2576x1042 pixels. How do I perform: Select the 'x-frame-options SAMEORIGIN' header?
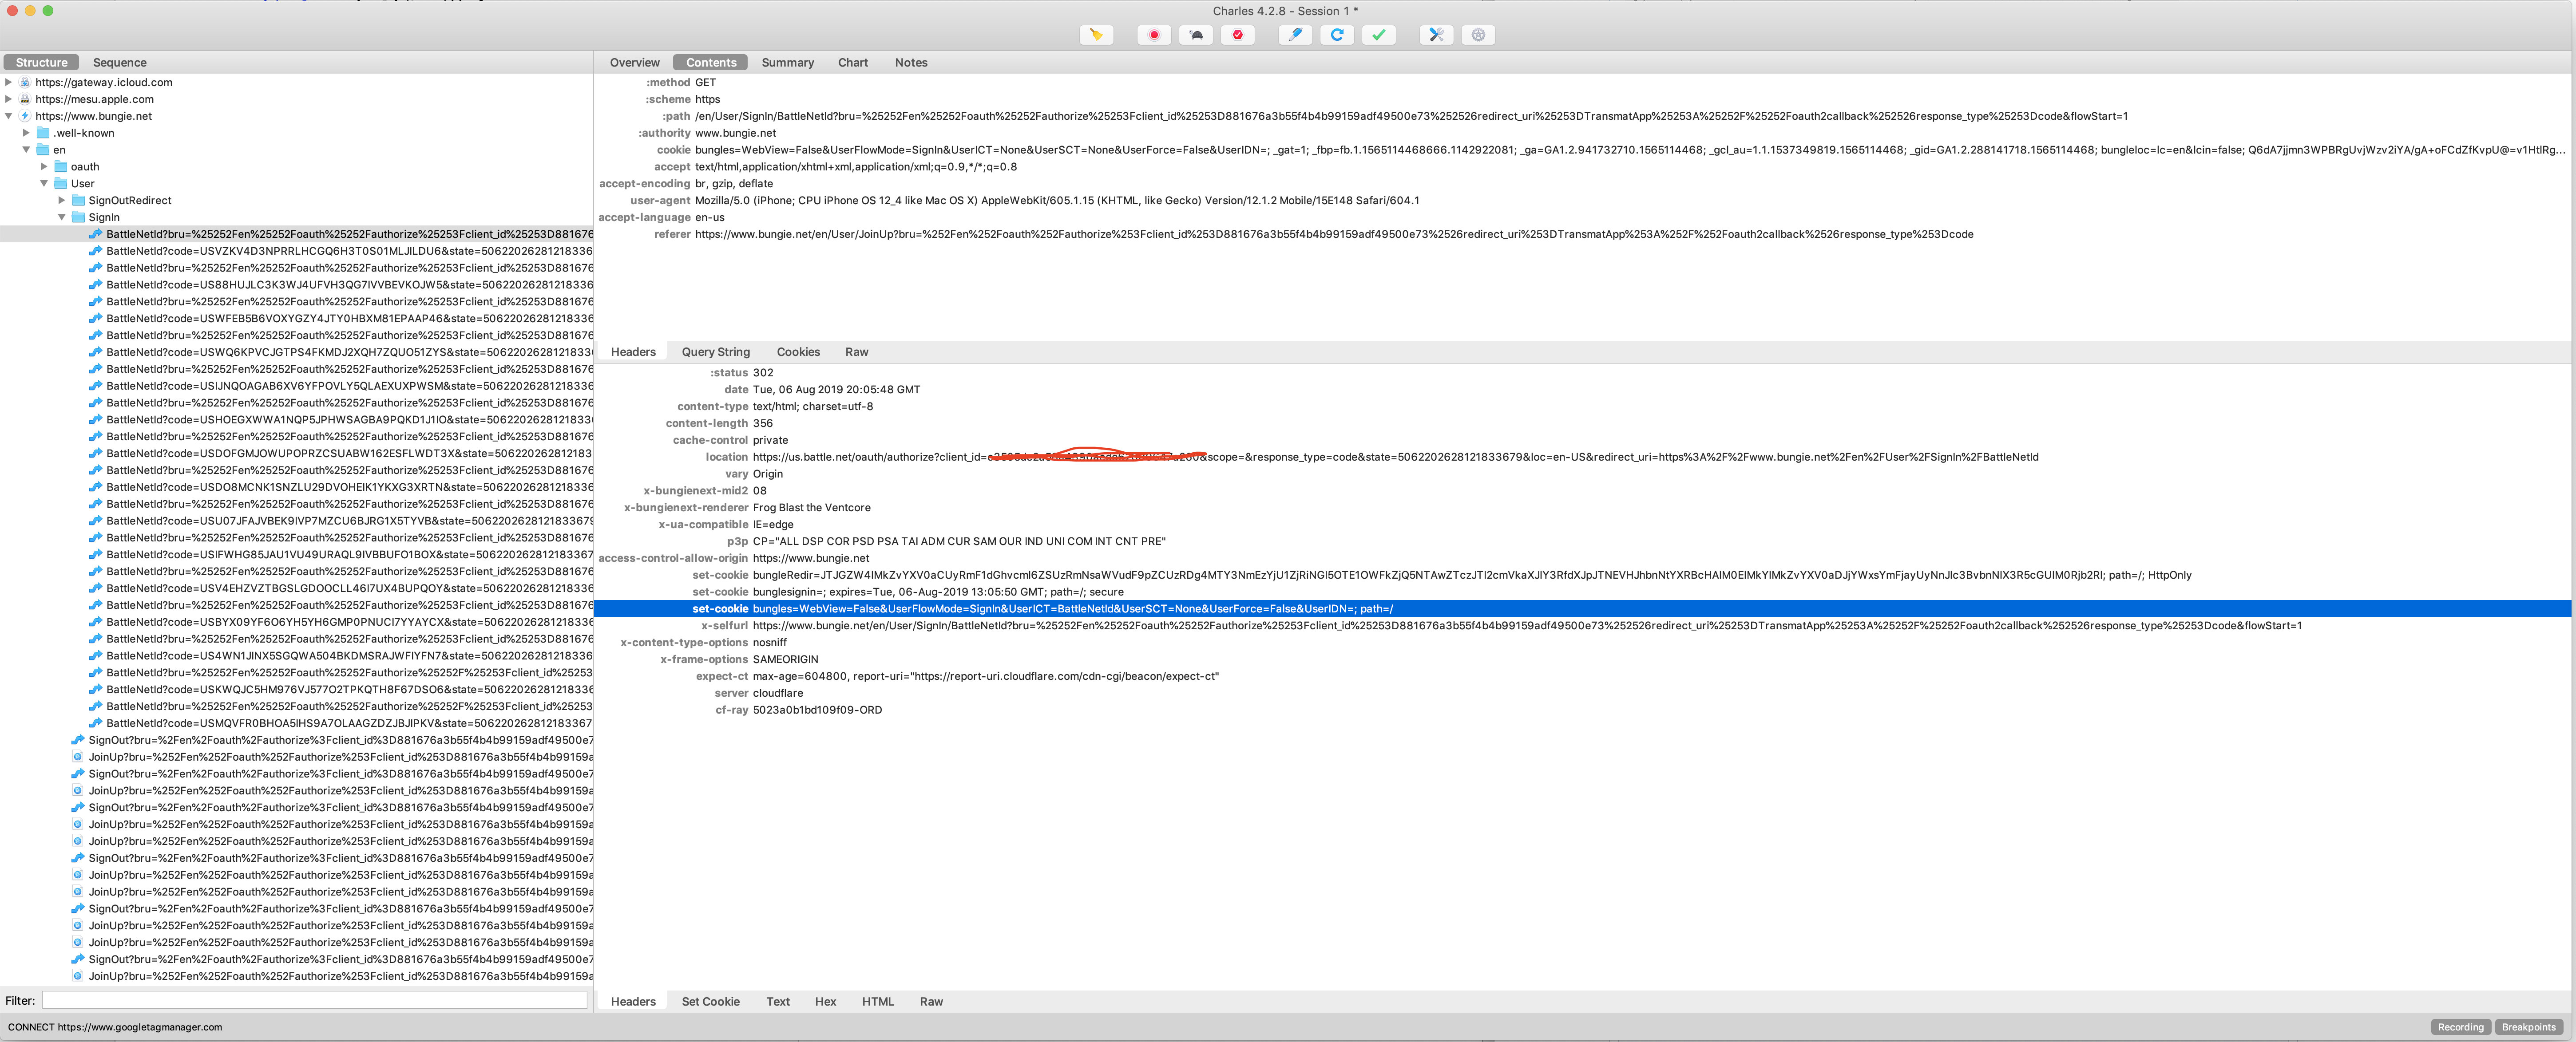point(1582,659)
